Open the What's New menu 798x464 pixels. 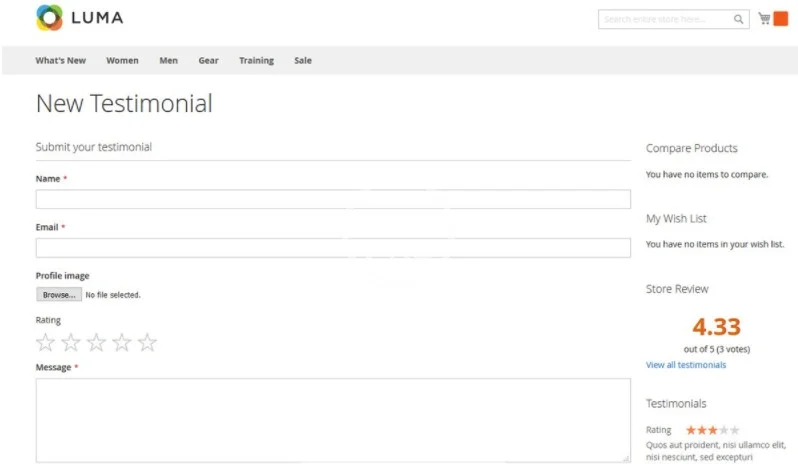point(60,61)
